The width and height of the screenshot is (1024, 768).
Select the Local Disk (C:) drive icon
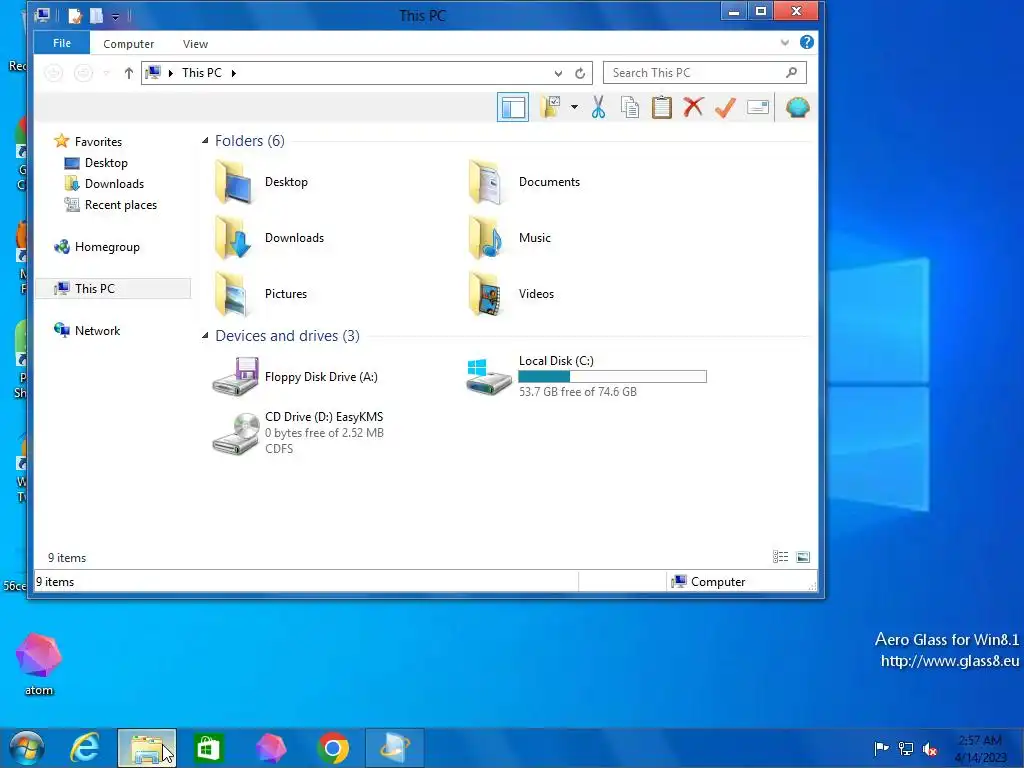point(489,377)
